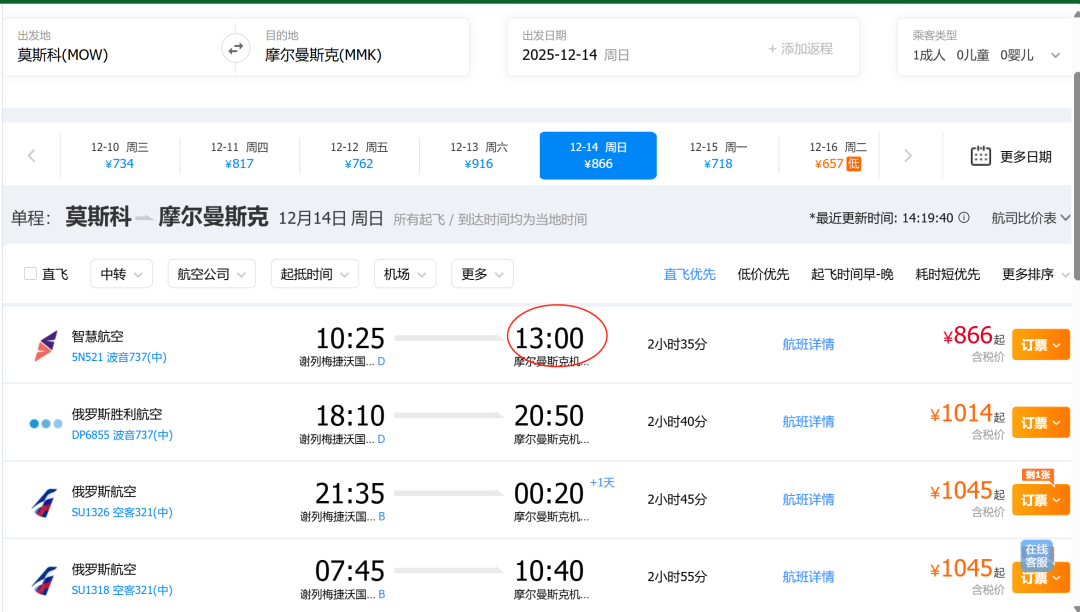The width and height of the screenshot is (1080, 612).
Task: Open 航班详情 for the 21:35 flight
Action: 808,499
